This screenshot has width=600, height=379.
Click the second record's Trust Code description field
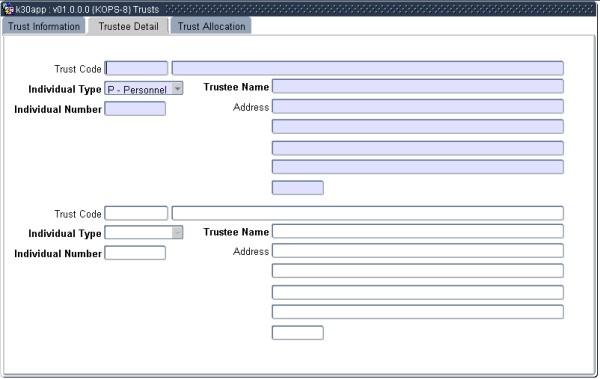(368, 213)
